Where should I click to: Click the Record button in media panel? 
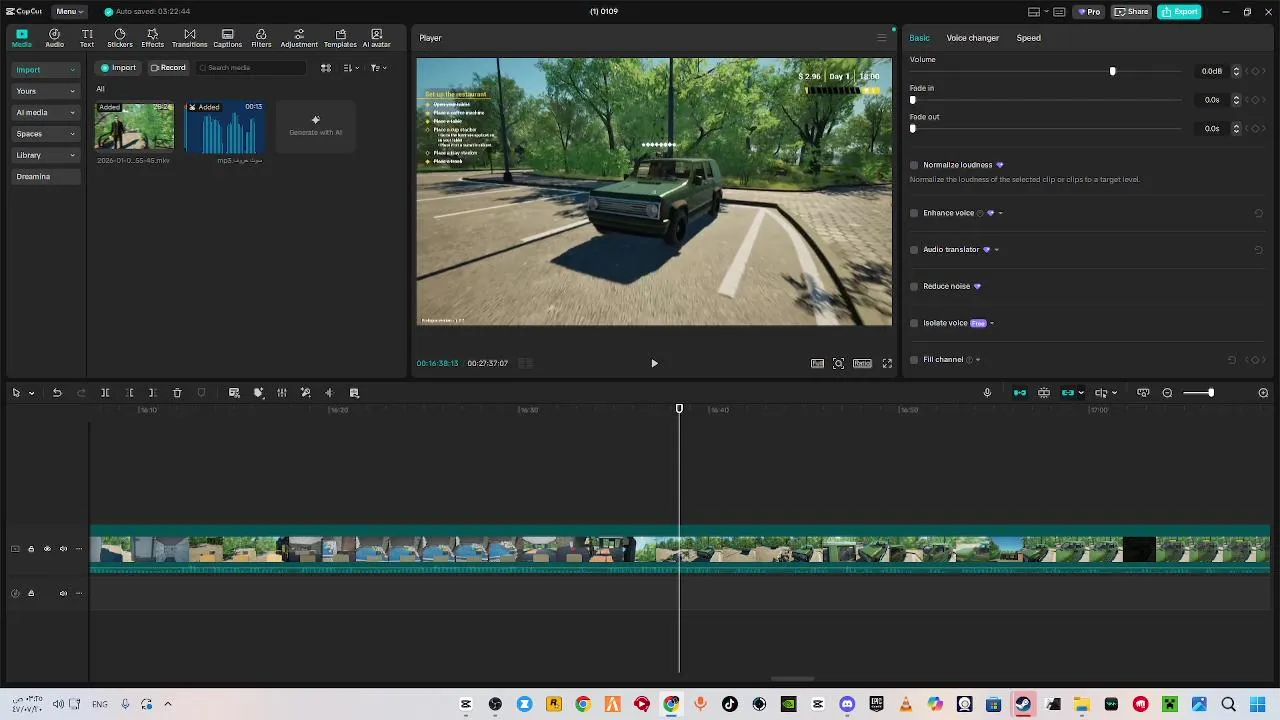point(168,68)
